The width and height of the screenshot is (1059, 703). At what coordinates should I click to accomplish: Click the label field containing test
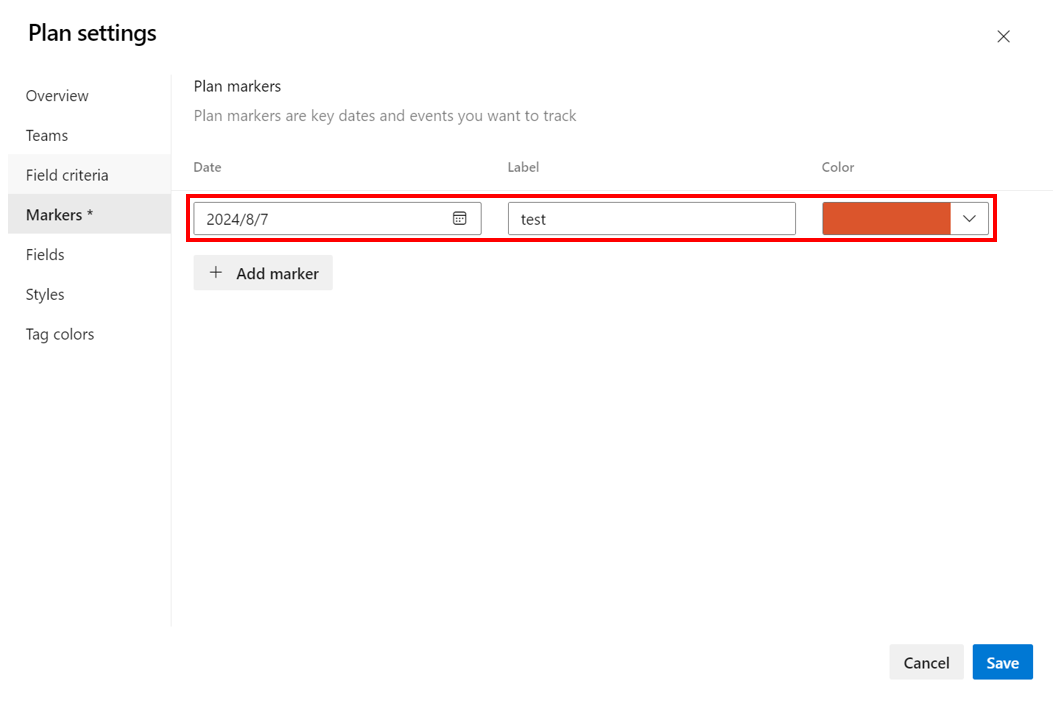pos(652,219)
